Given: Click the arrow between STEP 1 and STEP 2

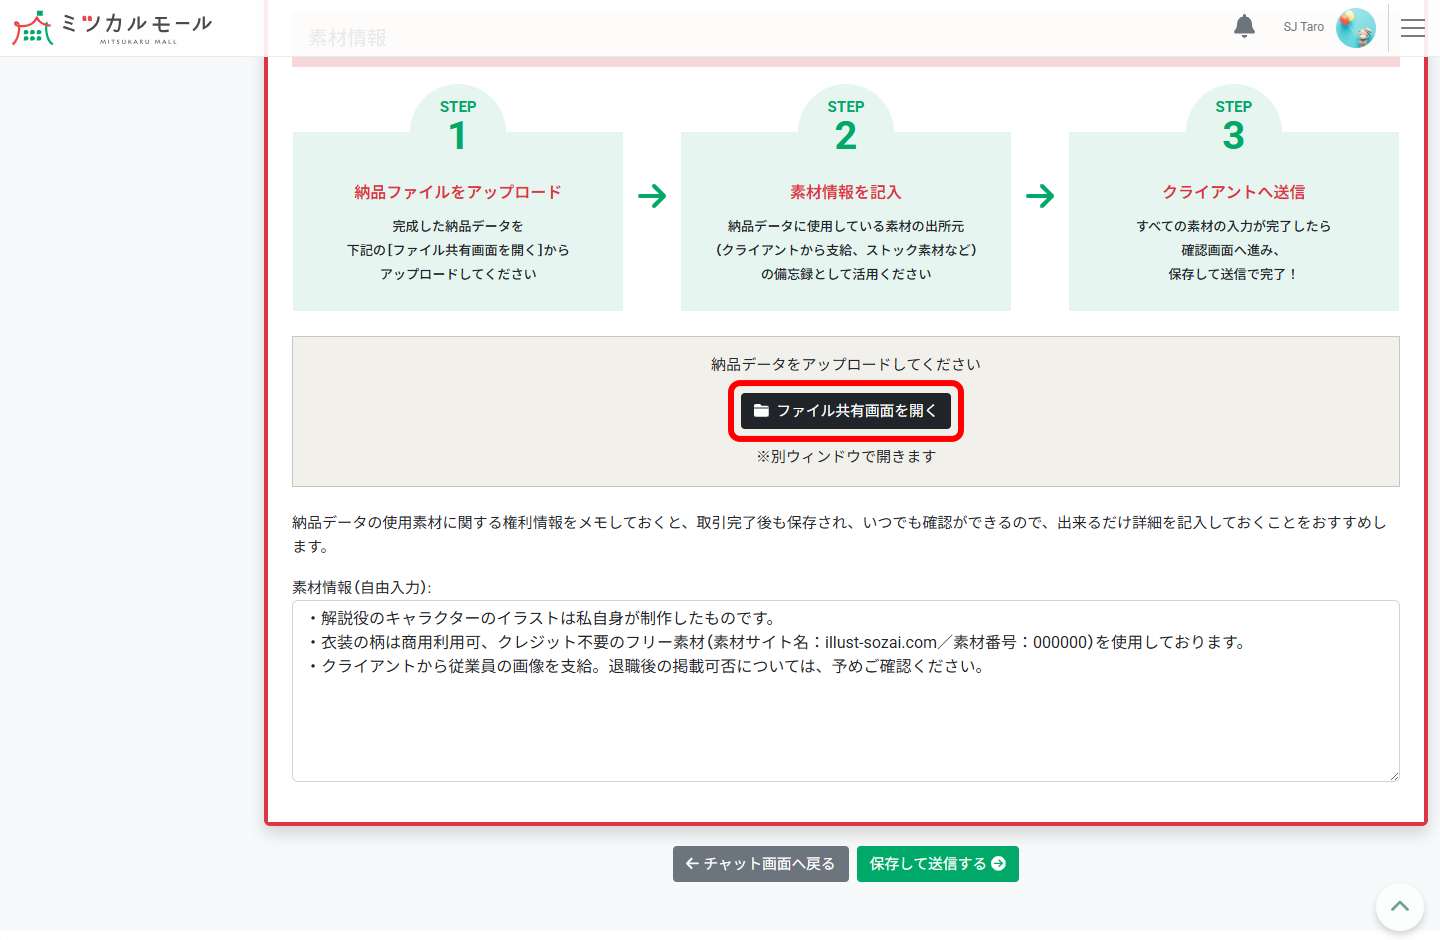Looking at the screenshot, I should (x=652, y=196).
